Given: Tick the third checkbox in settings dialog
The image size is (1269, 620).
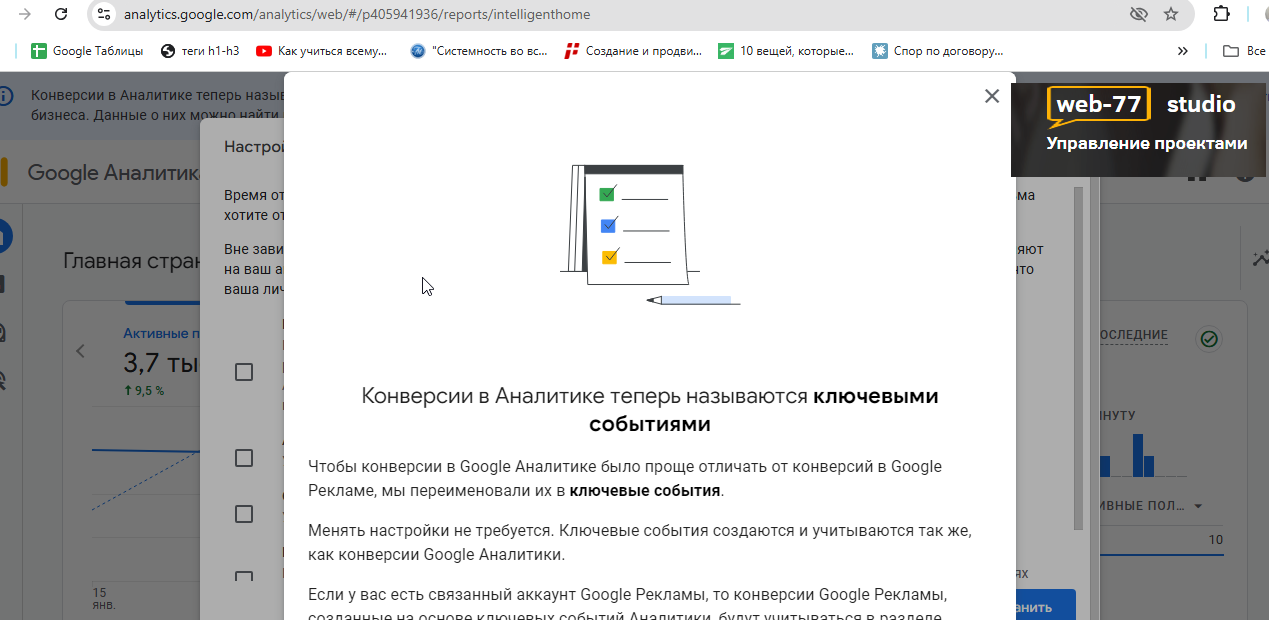Looking at the screenshot, I should 243,514.
